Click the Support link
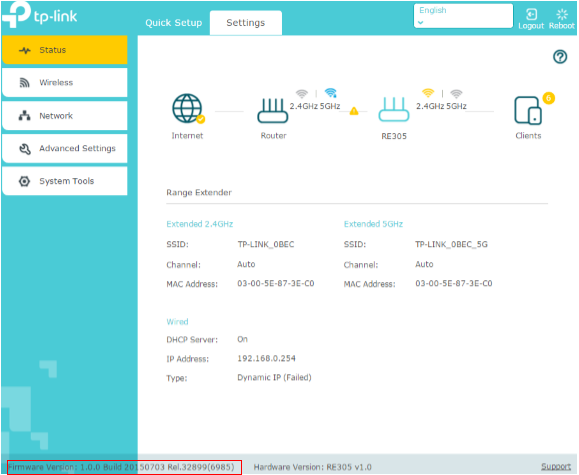 [x=556, y=467]
